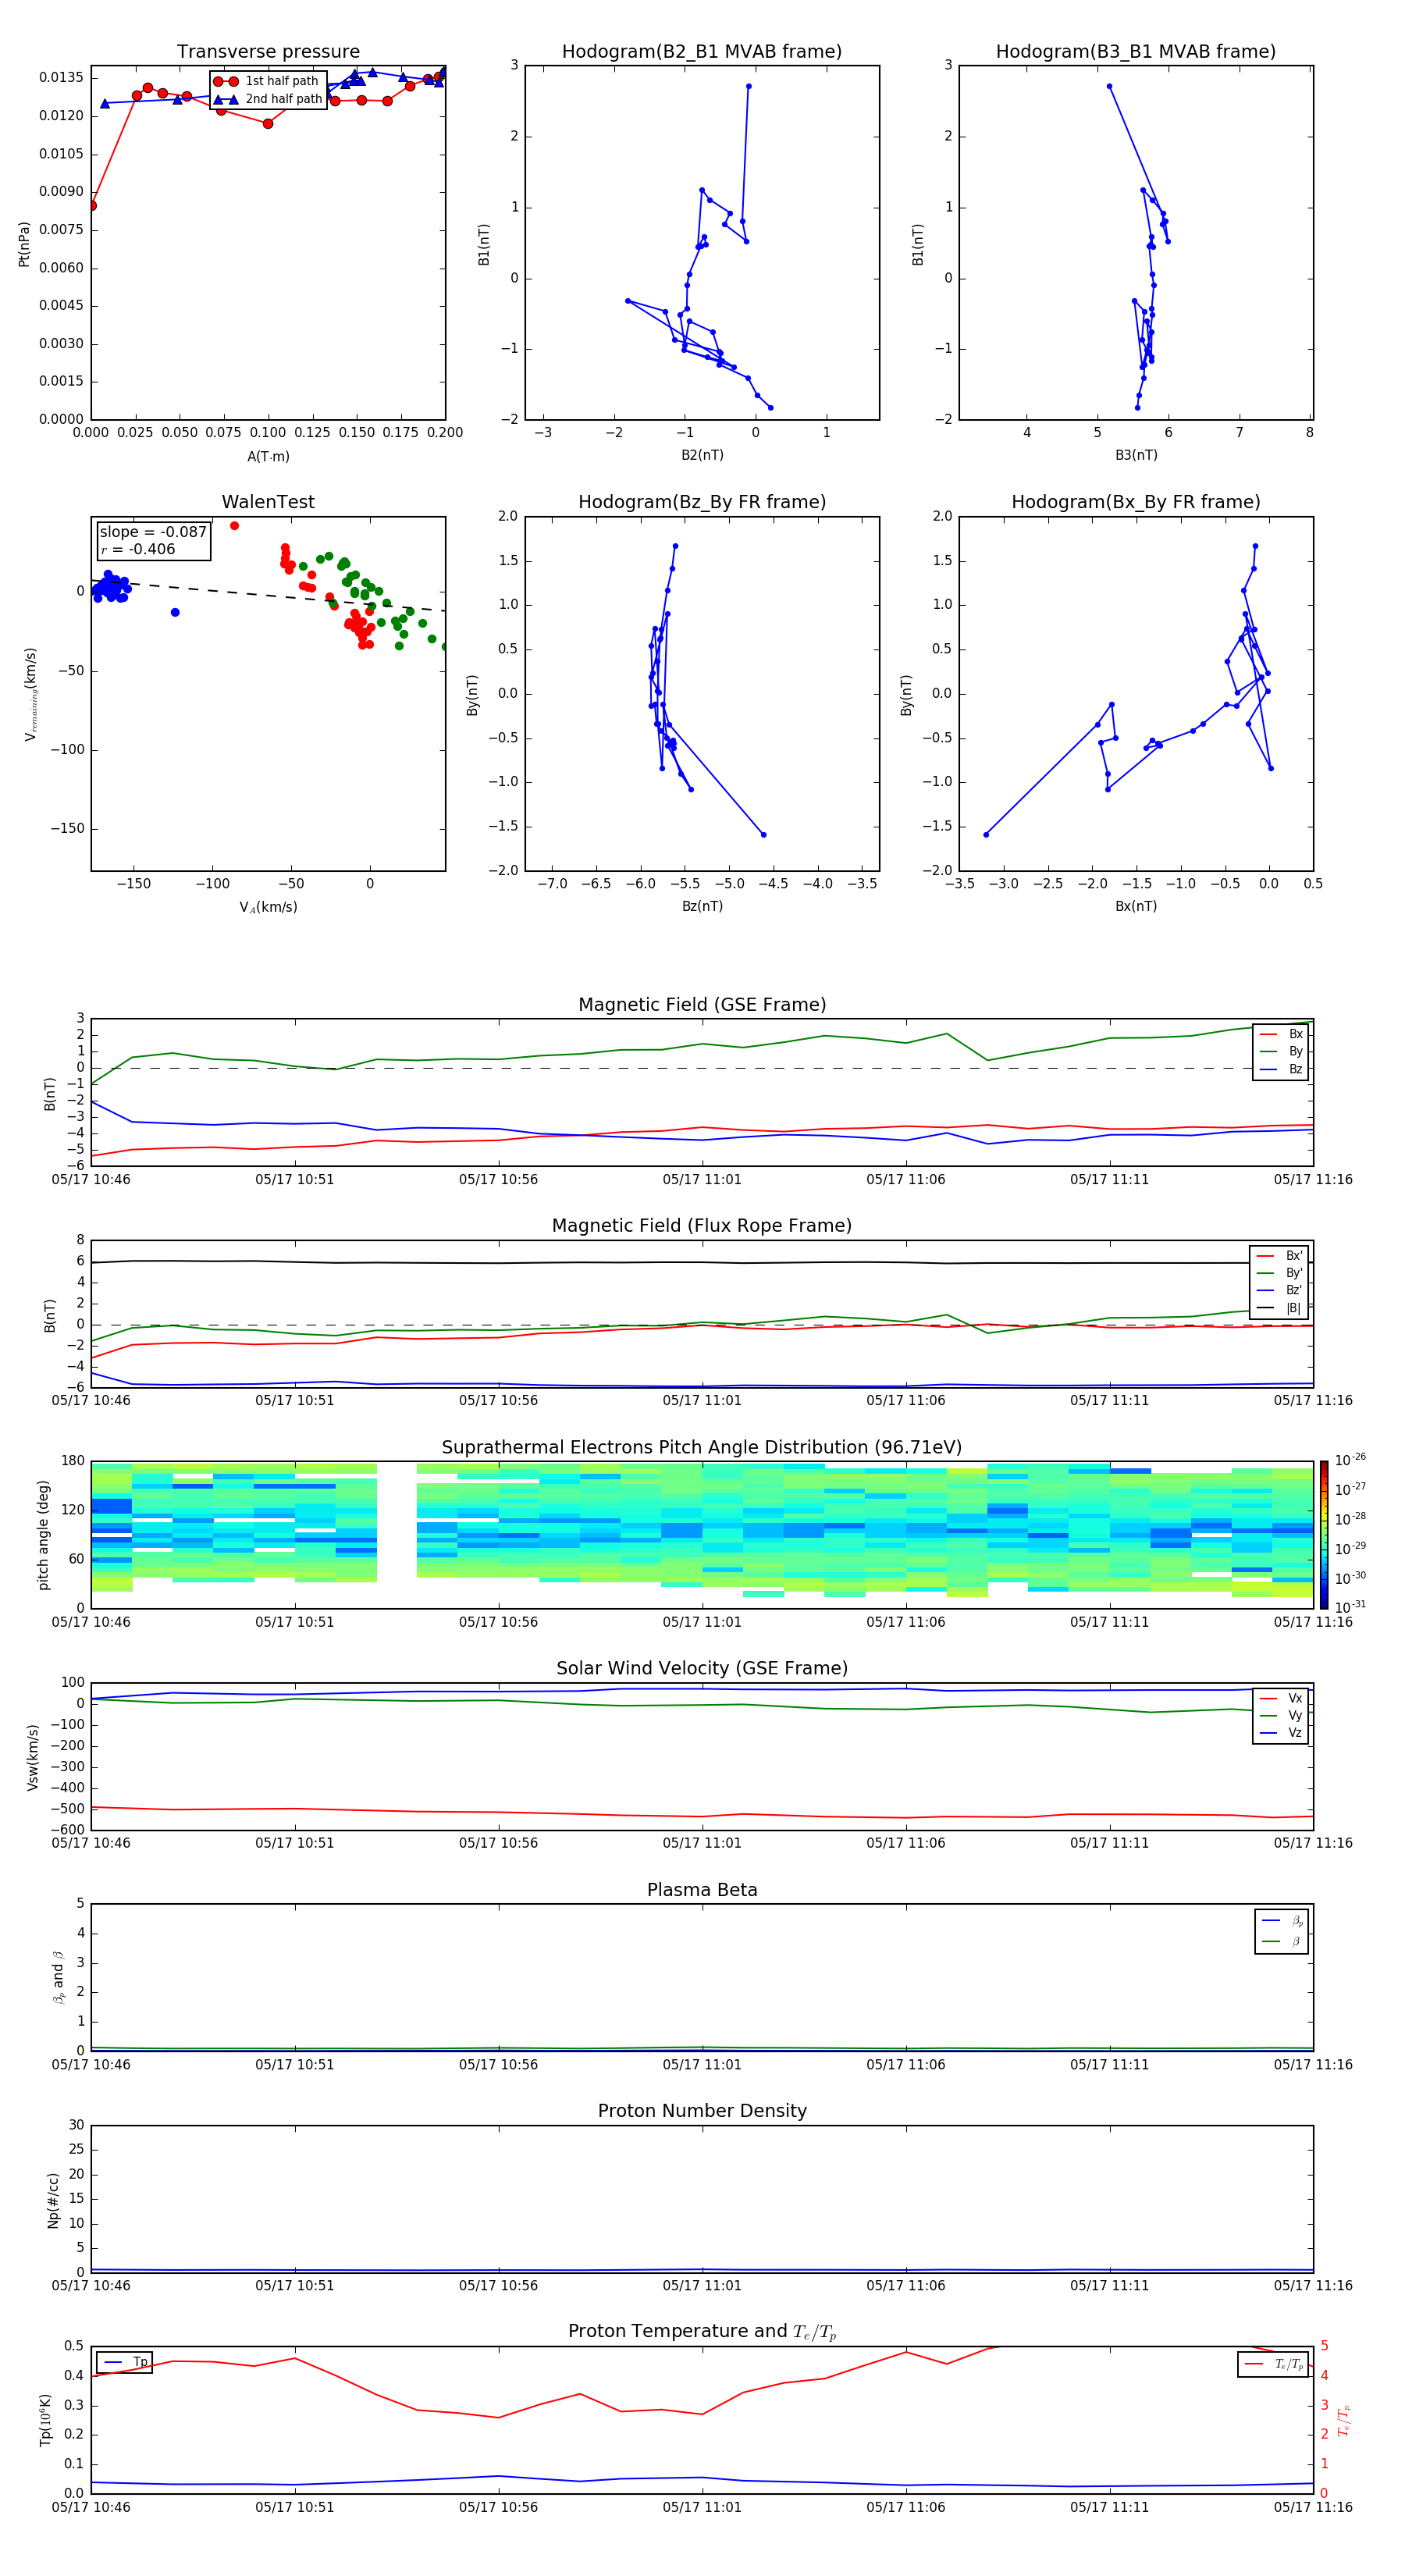The height and width of the screenshot is (2576, 1405).
Task: Click the 0.0135 tick in Transverse pressure
Action: 61,78
